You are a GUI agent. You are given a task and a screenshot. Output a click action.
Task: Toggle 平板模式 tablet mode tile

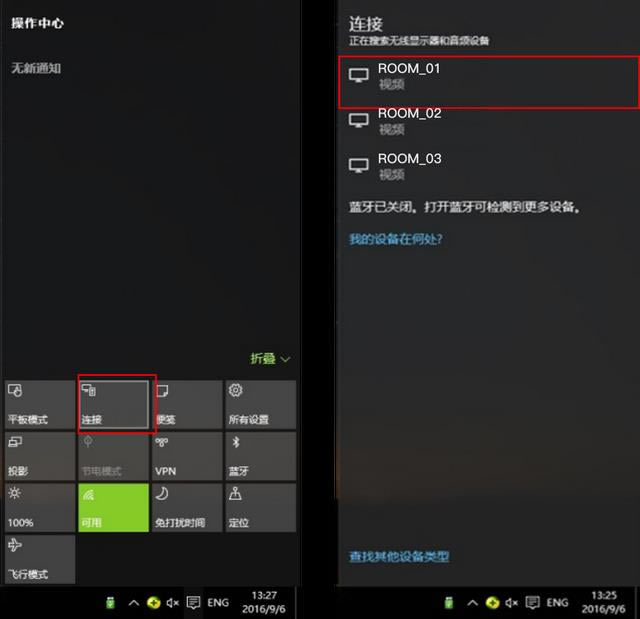click(x=40, y=404)
